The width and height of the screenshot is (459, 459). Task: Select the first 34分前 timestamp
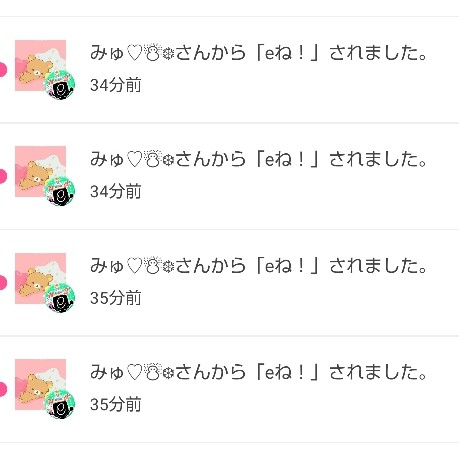click(116, 85)
